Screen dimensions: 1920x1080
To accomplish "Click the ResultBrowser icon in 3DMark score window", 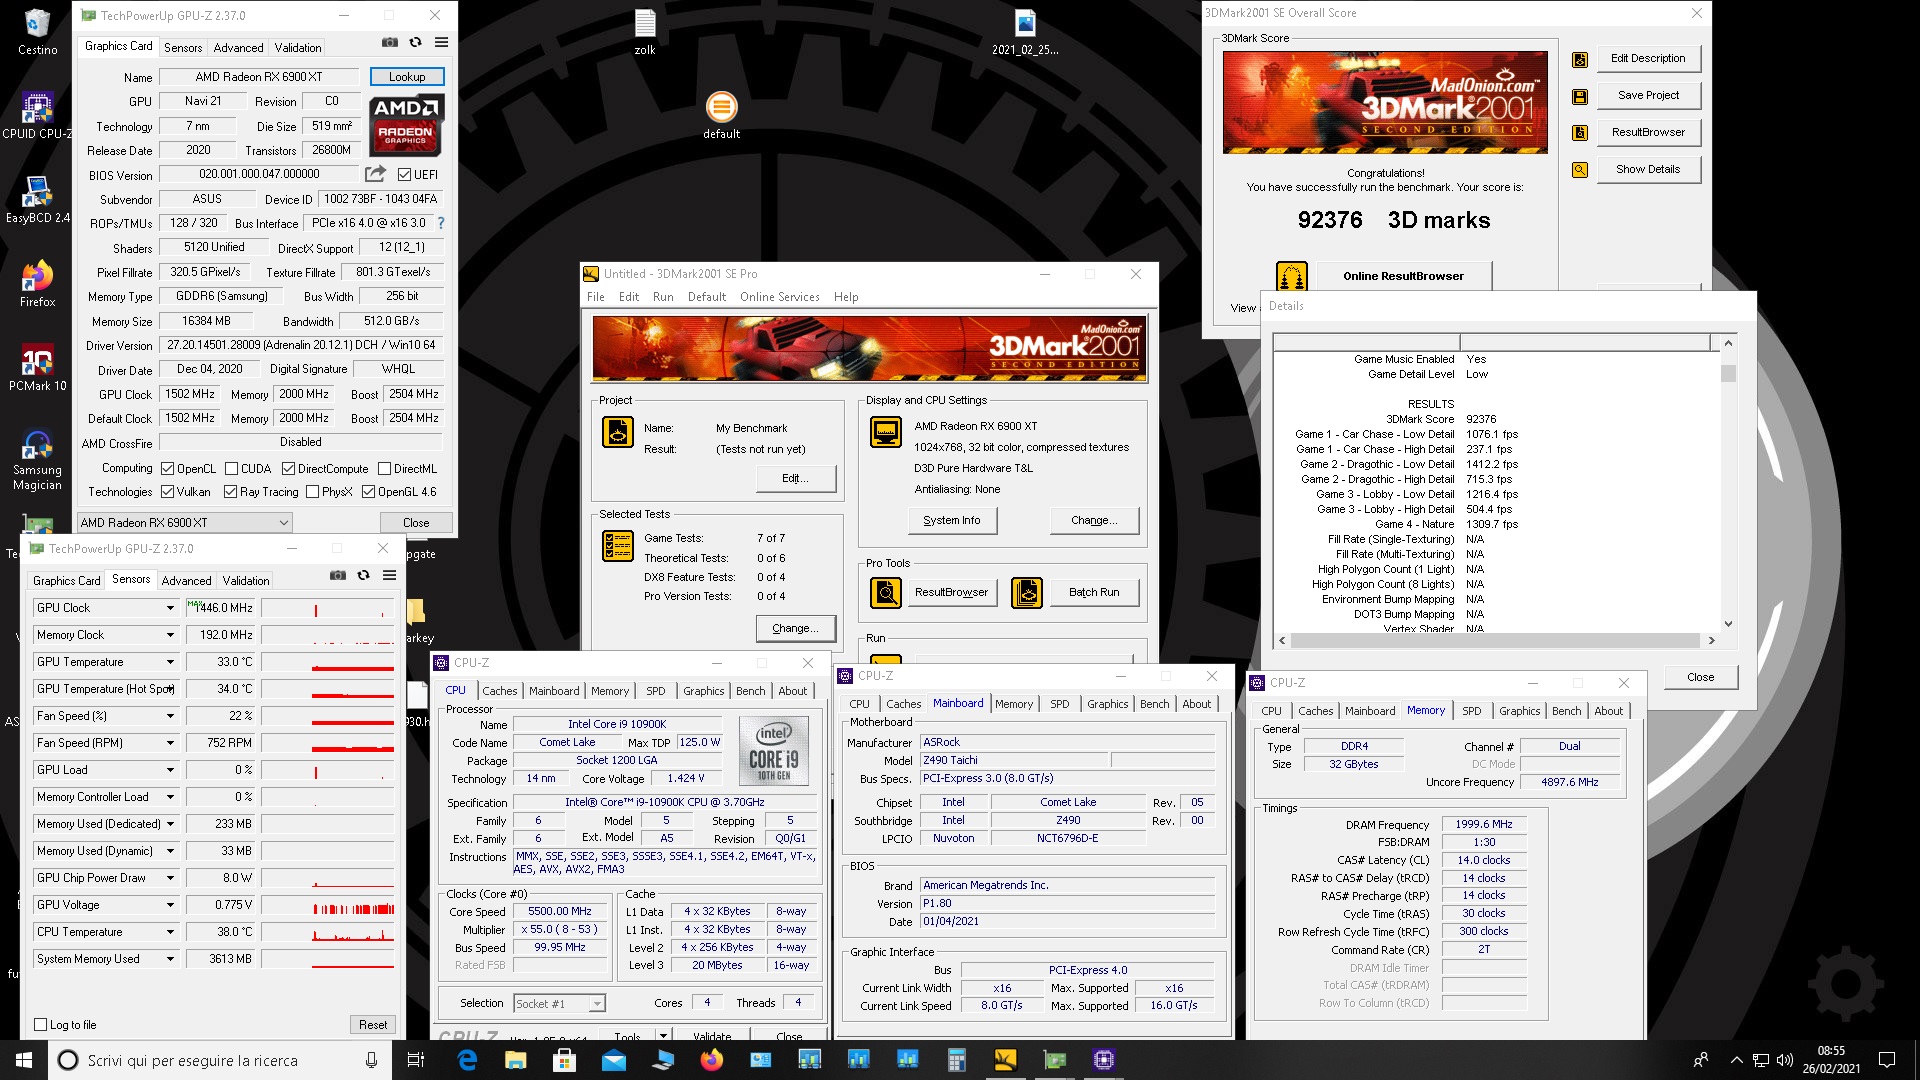I will (x=1580, y=133).
